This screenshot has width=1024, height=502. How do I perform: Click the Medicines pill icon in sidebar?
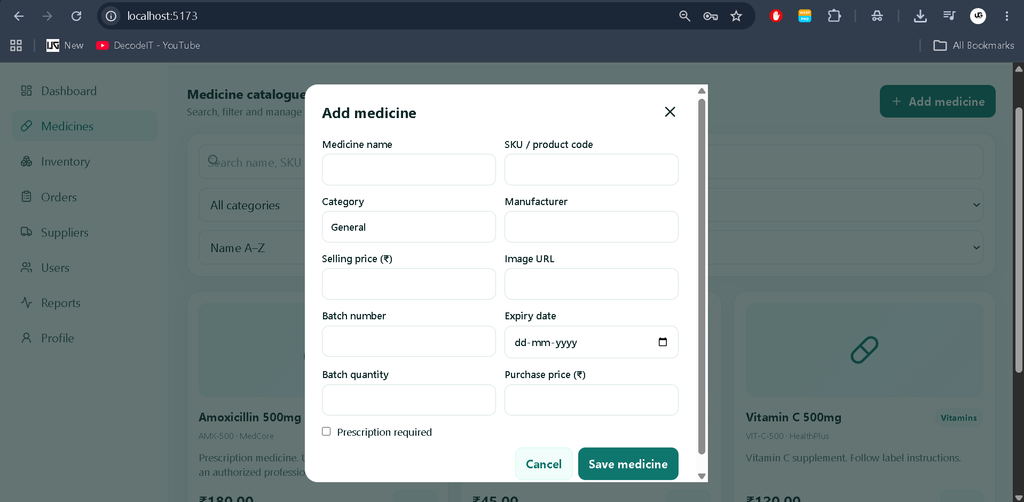point(26,126)
